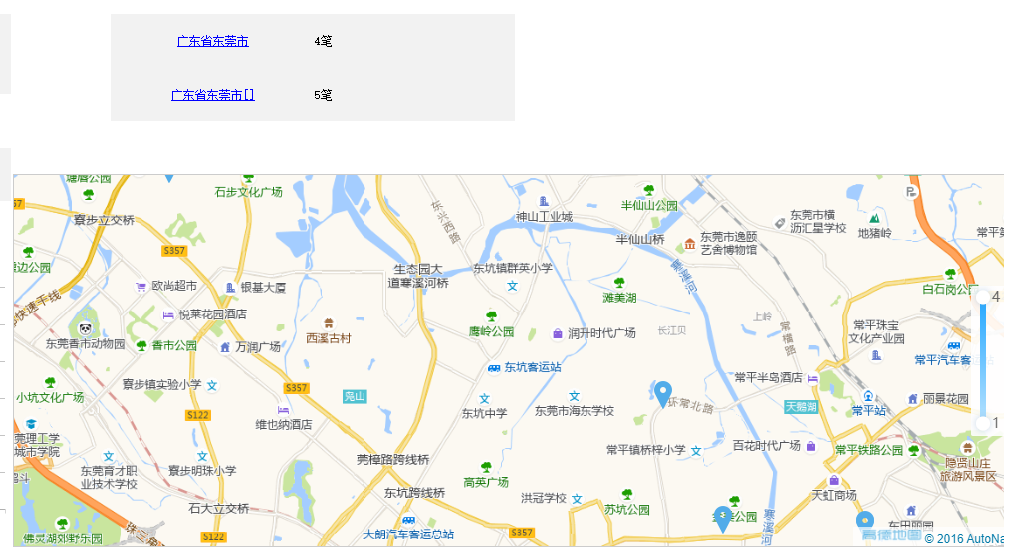Click the 西溪古村 landmark icon
Screen dimensions: 1015x557
[x=329, y=323]
